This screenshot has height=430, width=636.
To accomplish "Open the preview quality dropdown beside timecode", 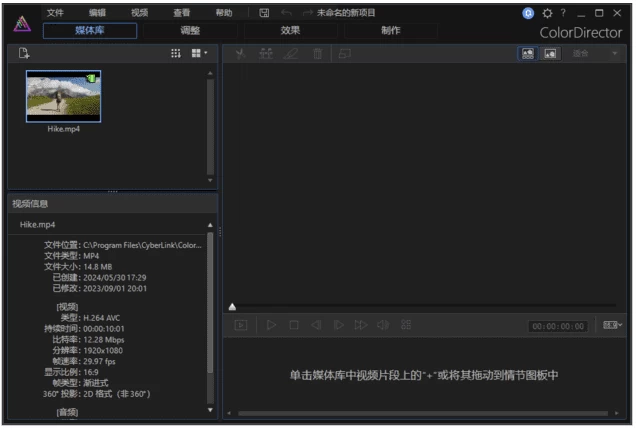I will point(612,325).
